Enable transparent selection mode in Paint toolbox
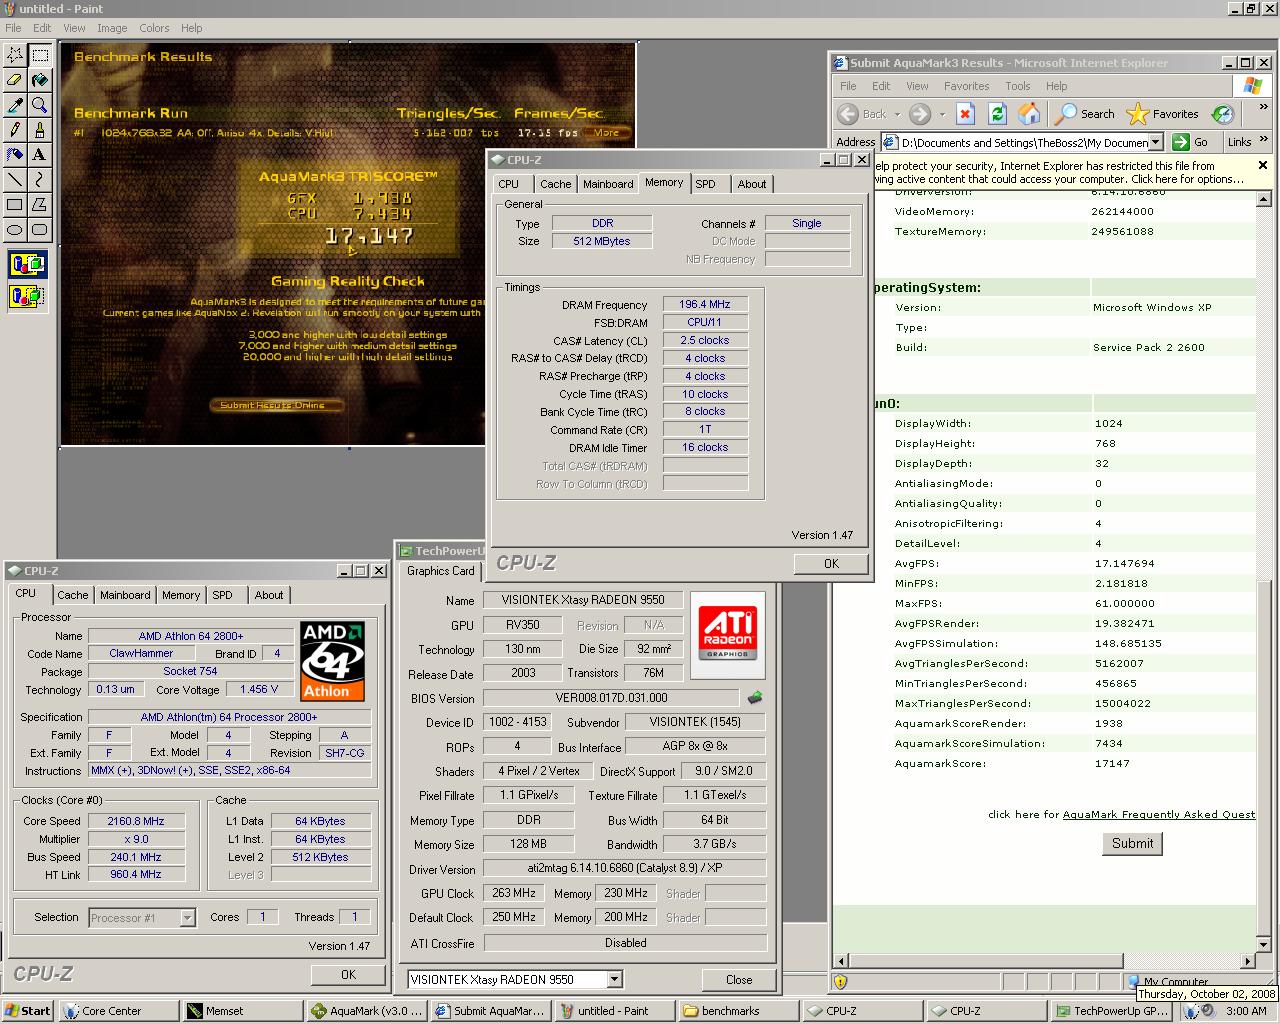The width and height of the screenshot is (1280, 1024). (x=27, y=296)
